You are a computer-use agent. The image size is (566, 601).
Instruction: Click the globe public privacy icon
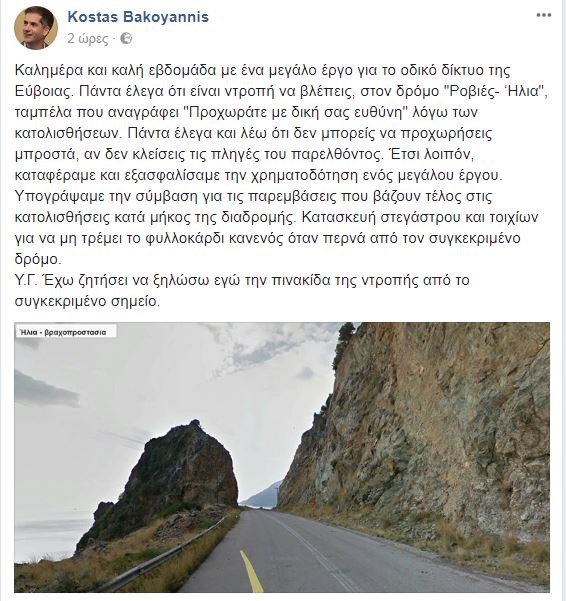126,38
